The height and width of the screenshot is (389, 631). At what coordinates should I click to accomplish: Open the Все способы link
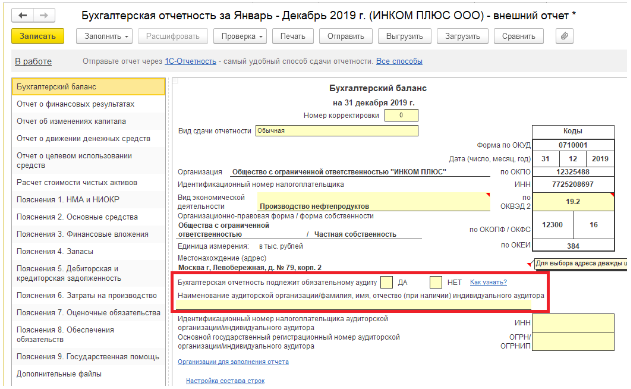[399, 61]
